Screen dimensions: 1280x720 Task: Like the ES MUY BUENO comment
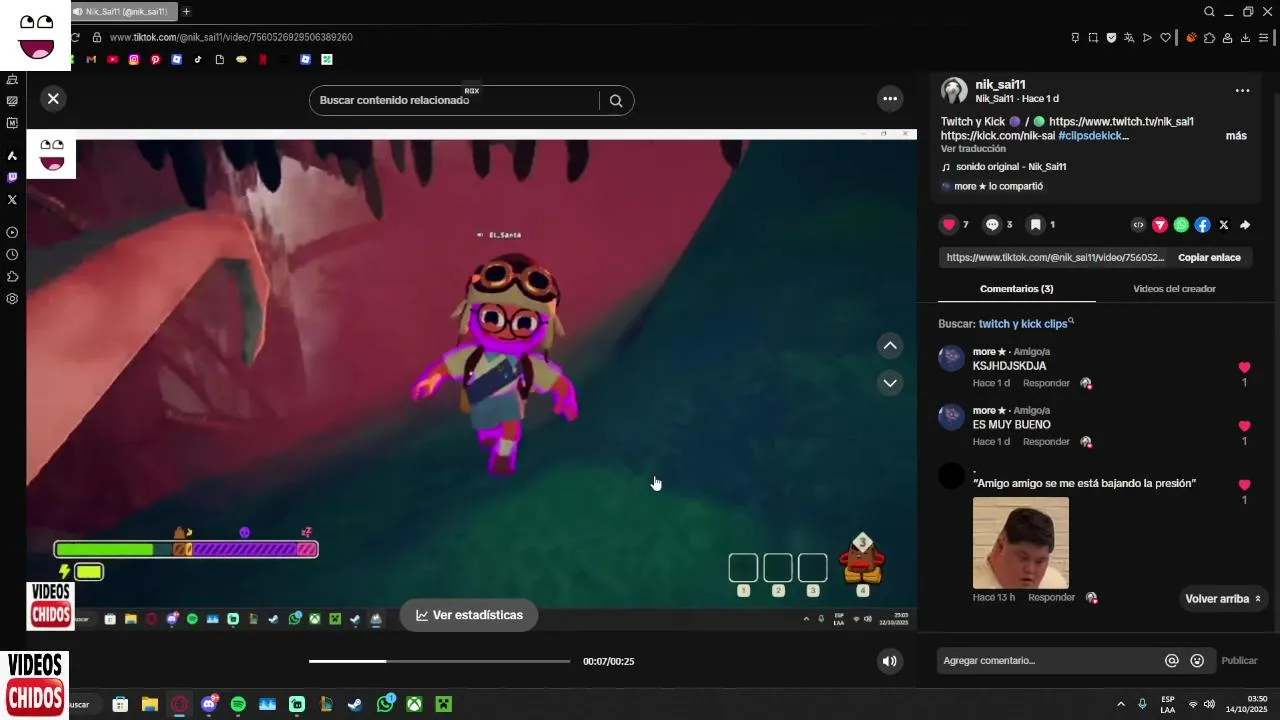[x=1244, y=426]
